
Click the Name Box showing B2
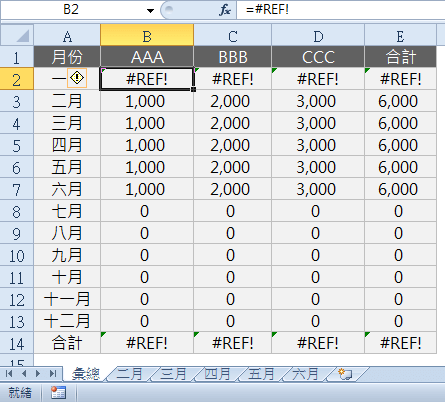pyautogui.click(x=71, y=10)
